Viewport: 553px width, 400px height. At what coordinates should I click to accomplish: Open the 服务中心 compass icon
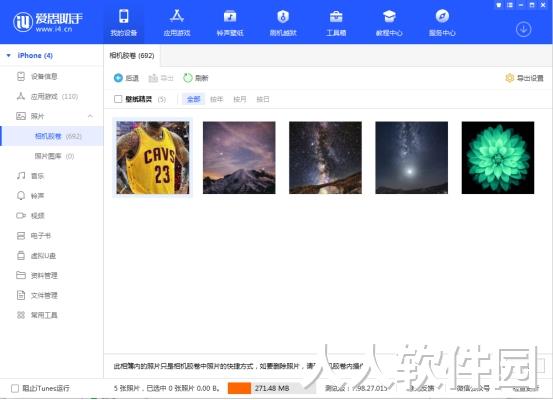click(442, 16)
